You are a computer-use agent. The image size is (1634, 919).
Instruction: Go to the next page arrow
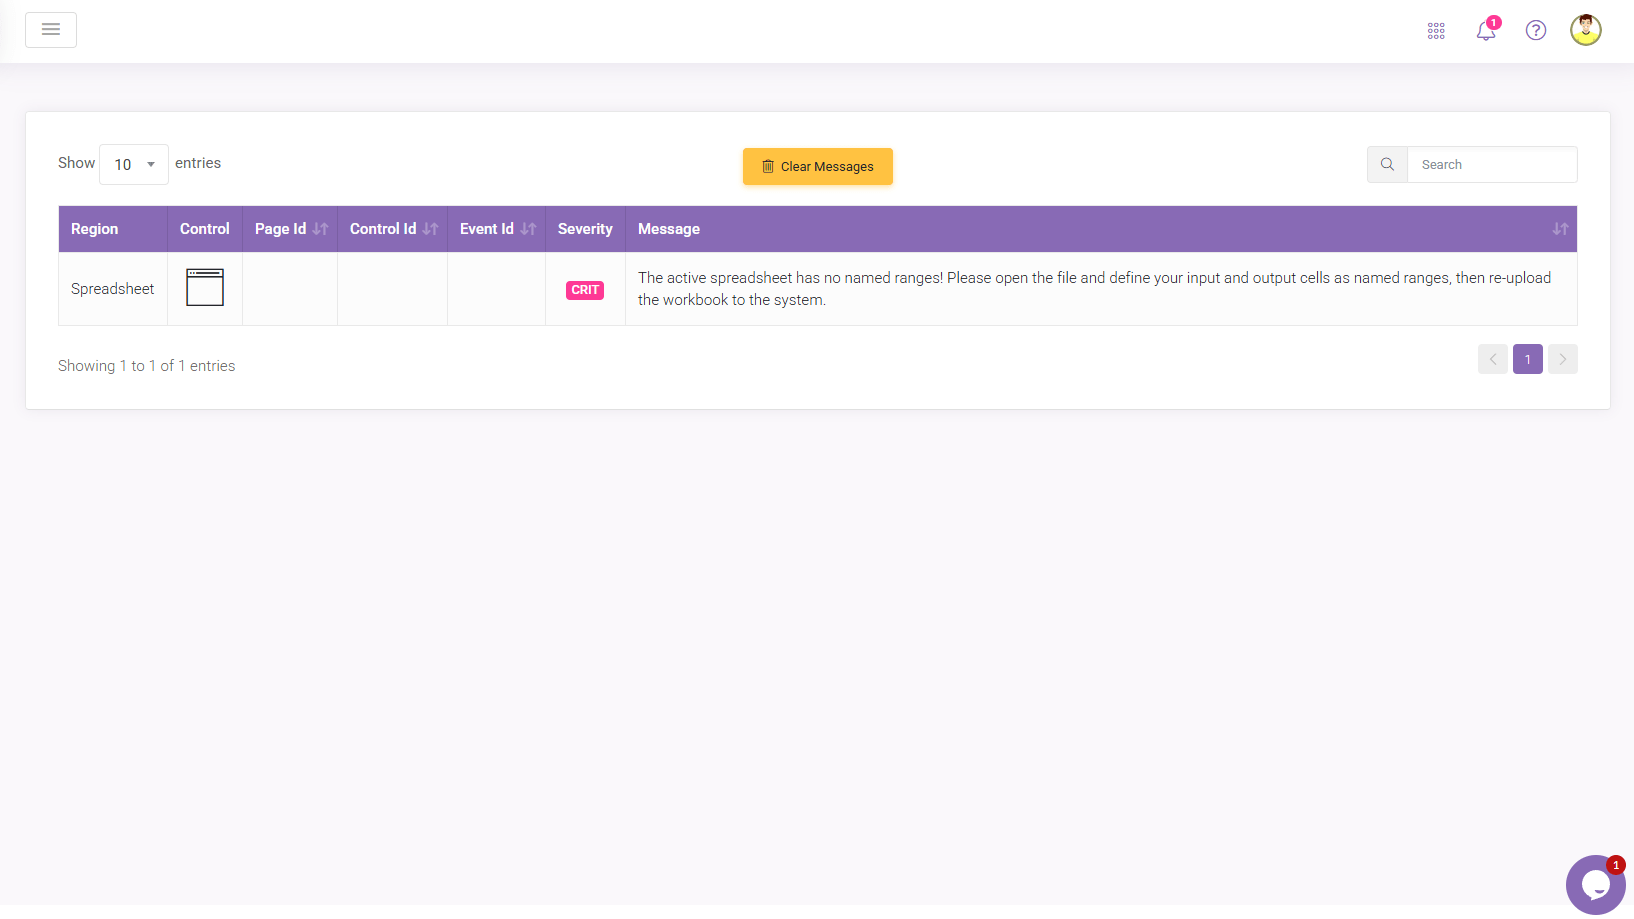point(1562,360)
